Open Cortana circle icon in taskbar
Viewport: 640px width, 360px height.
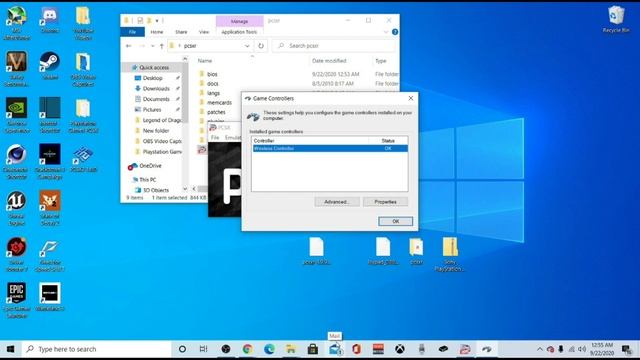point(182,349)
